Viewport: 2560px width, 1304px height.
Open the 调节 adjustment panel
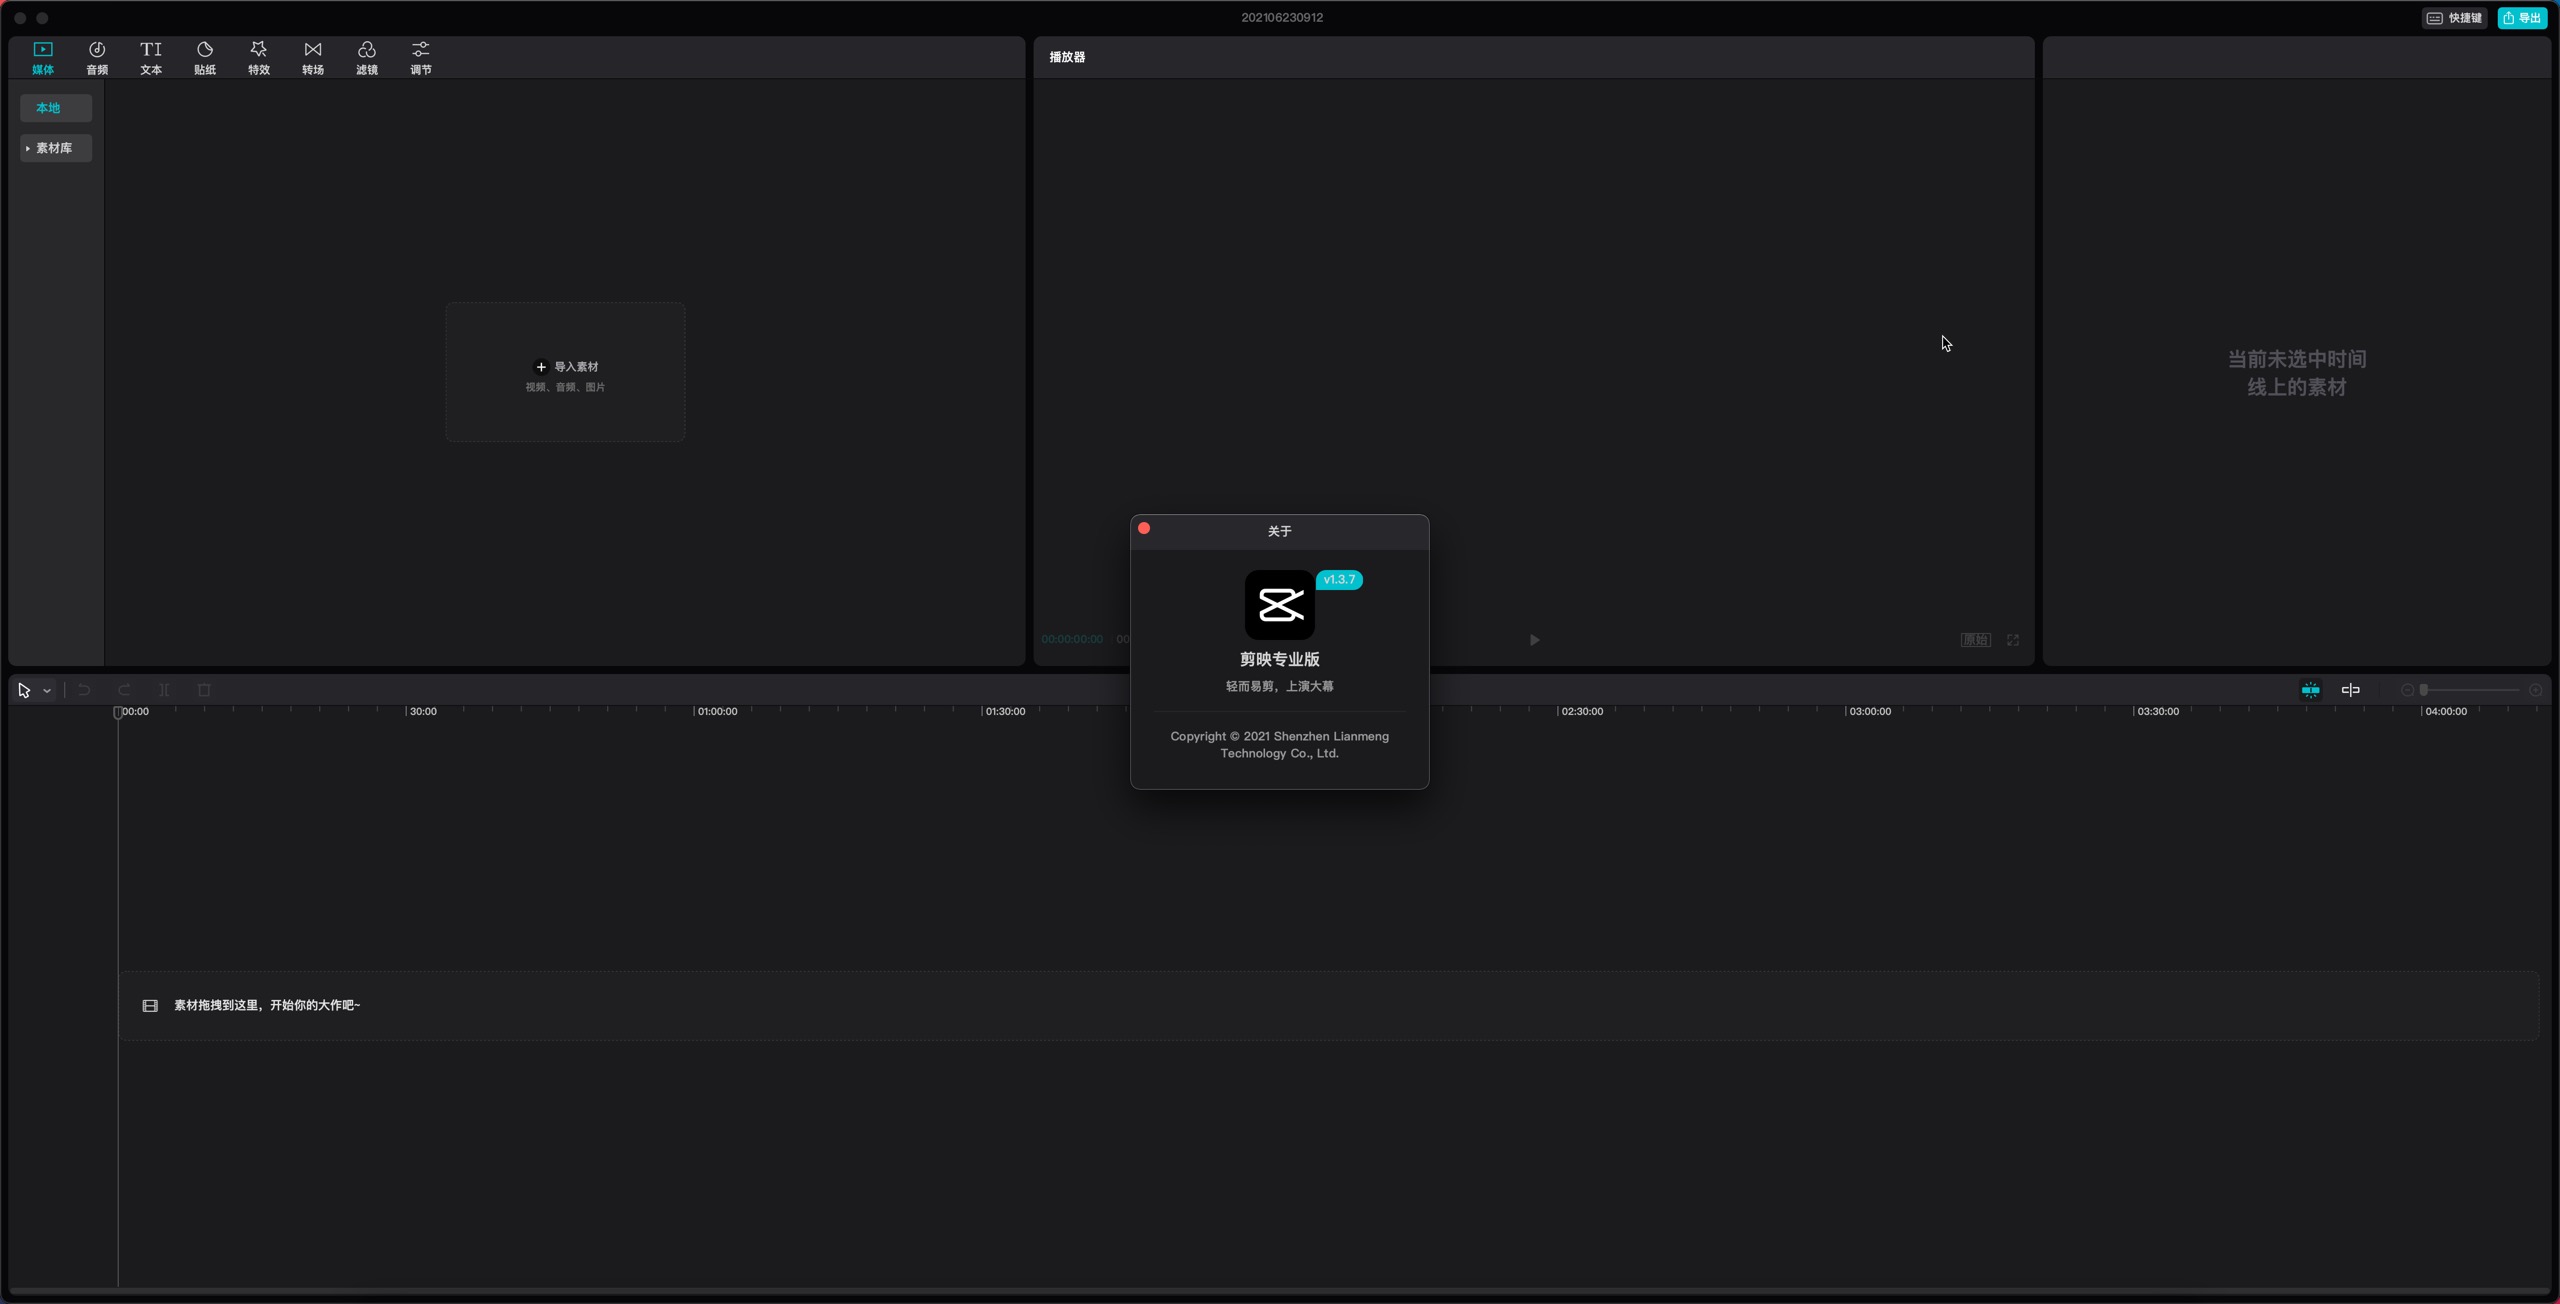pyautogui.click(x=421, y=57)
